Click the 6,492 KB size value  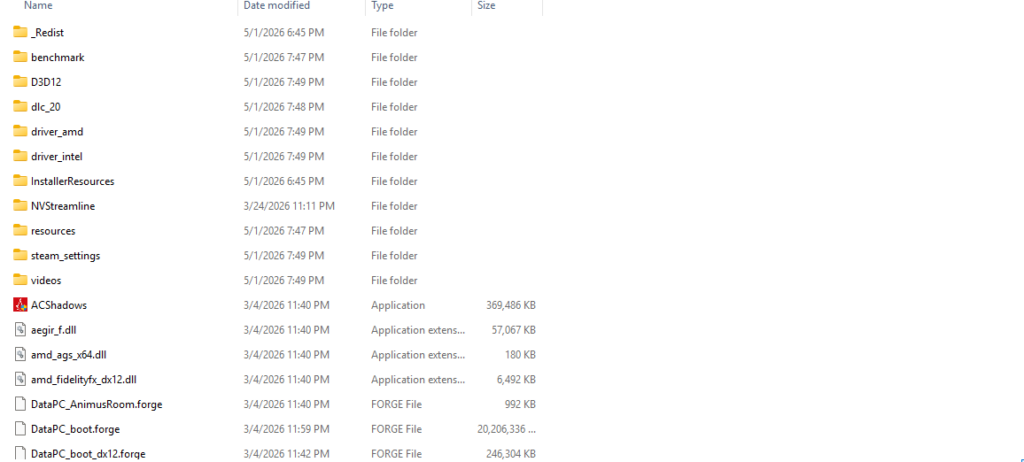[516, 380]
